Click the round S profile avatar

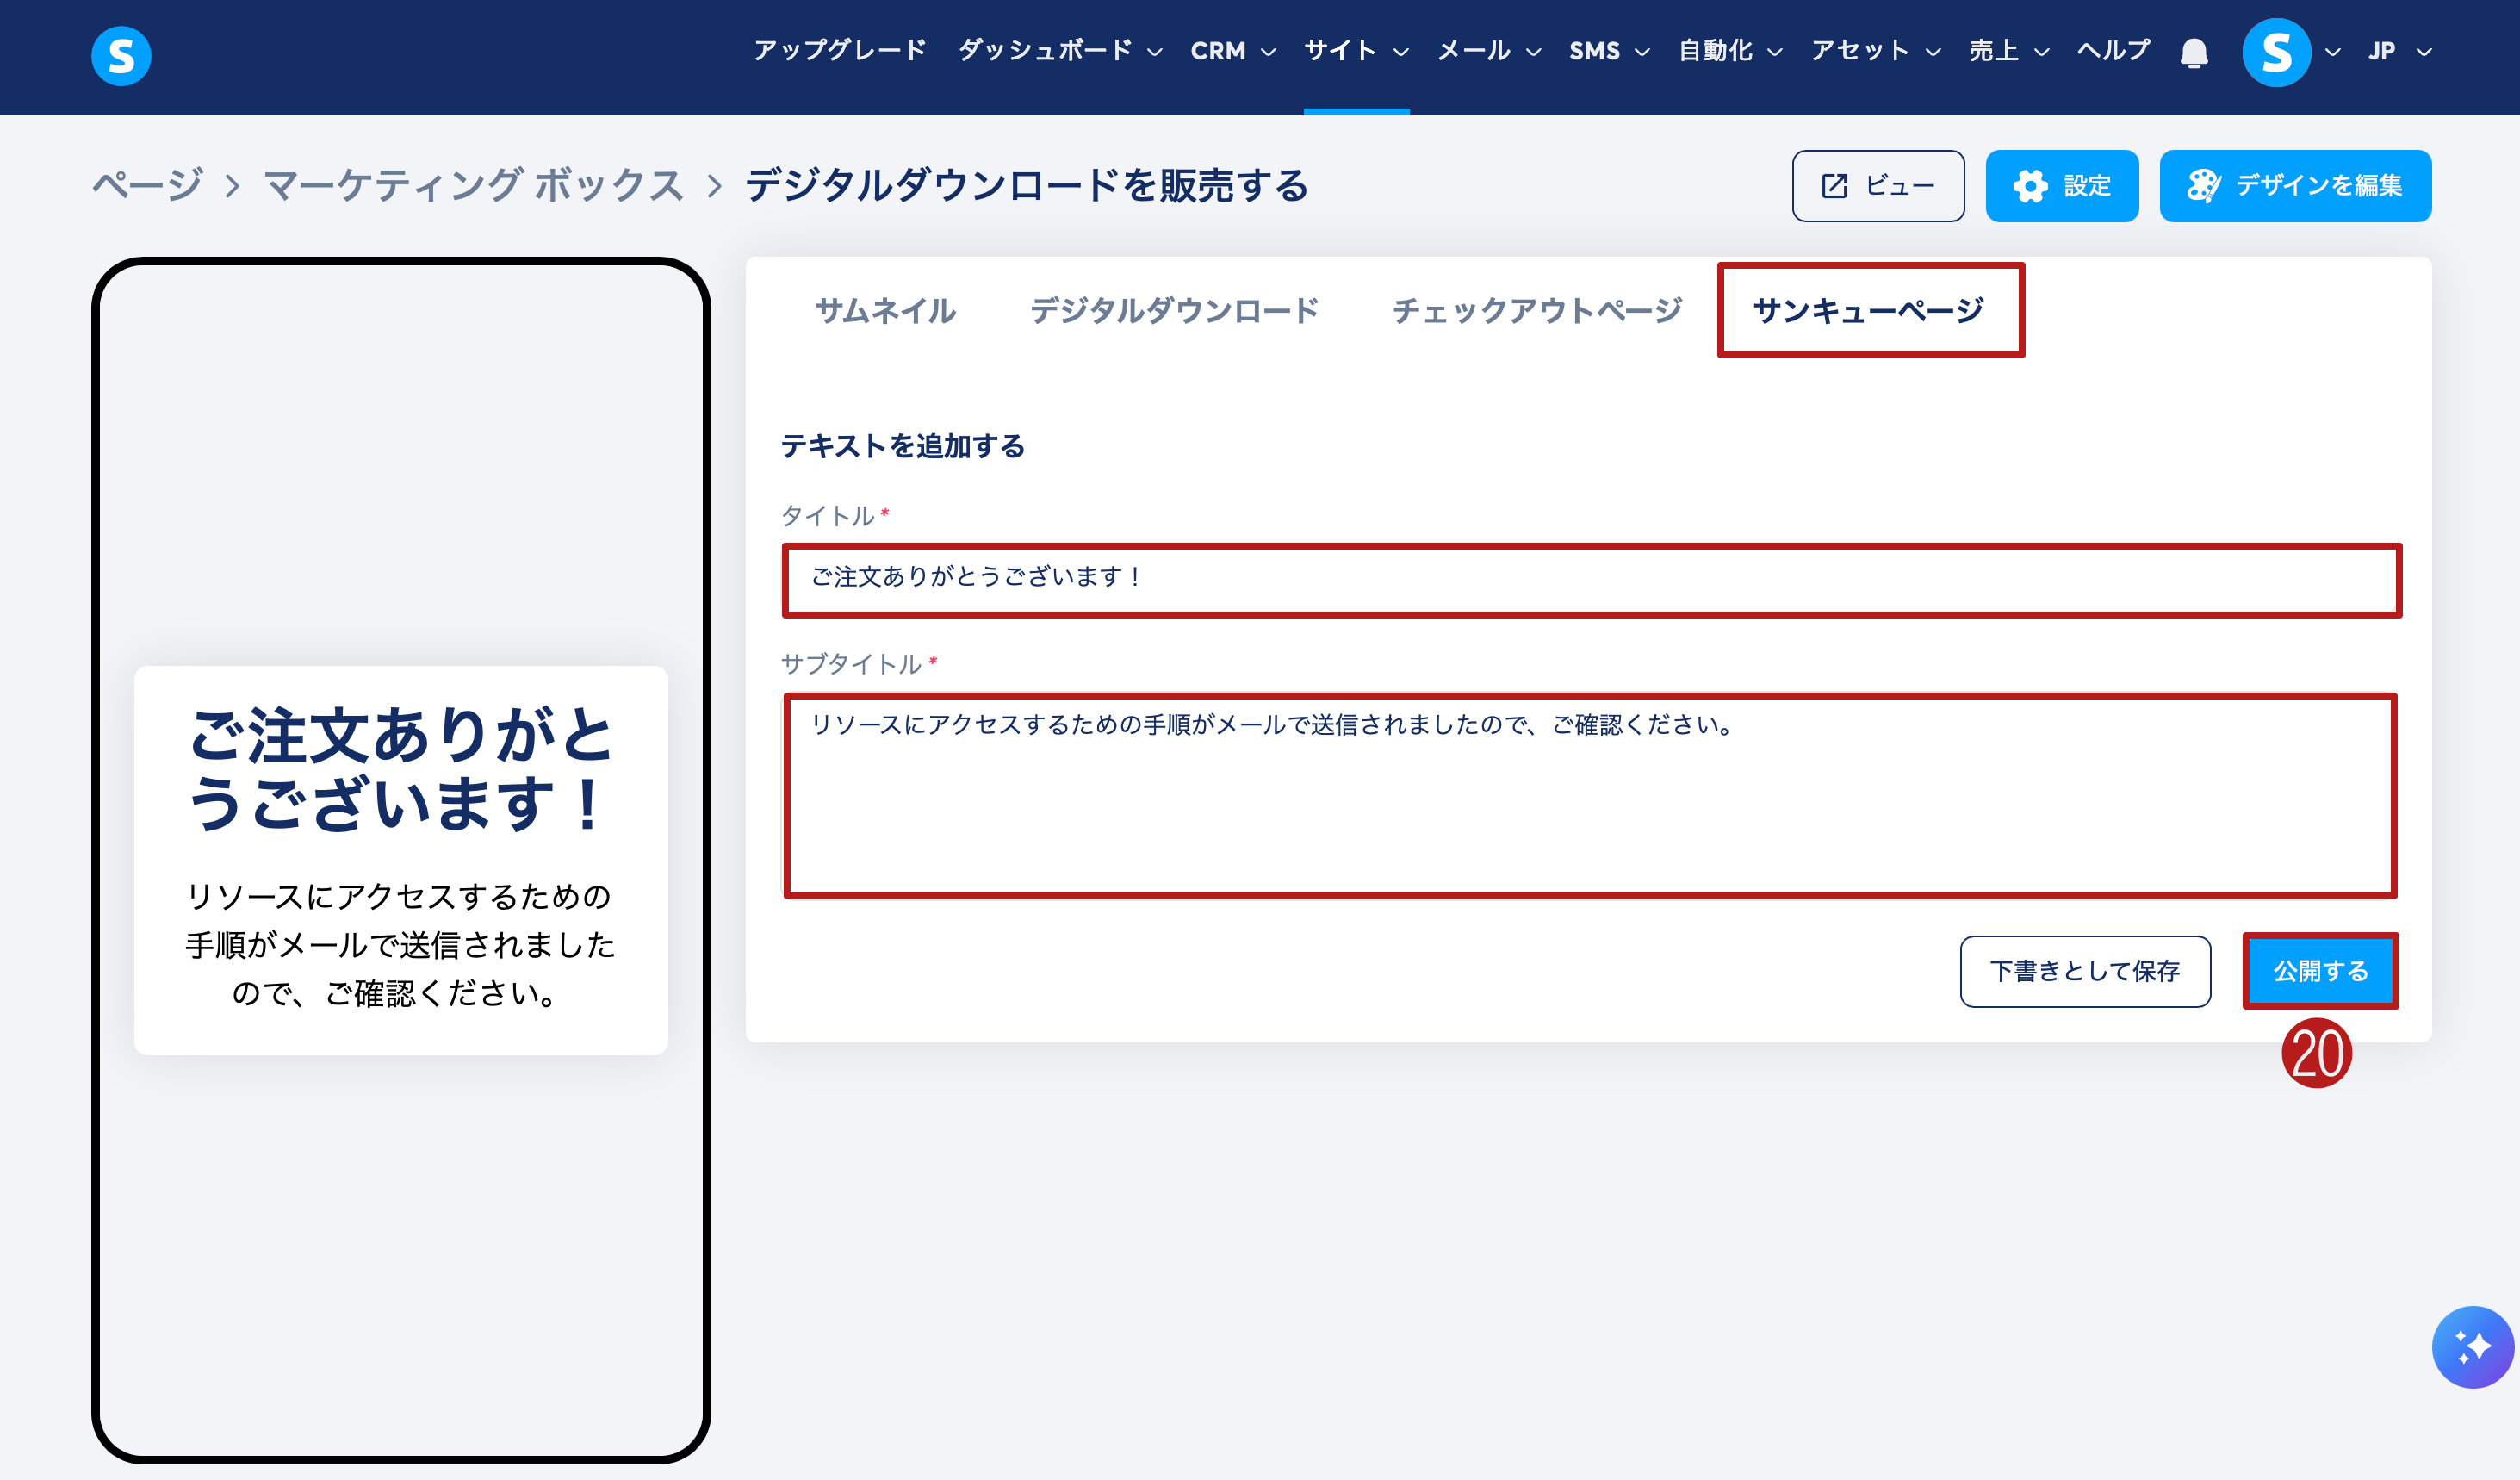[2275, 52]
